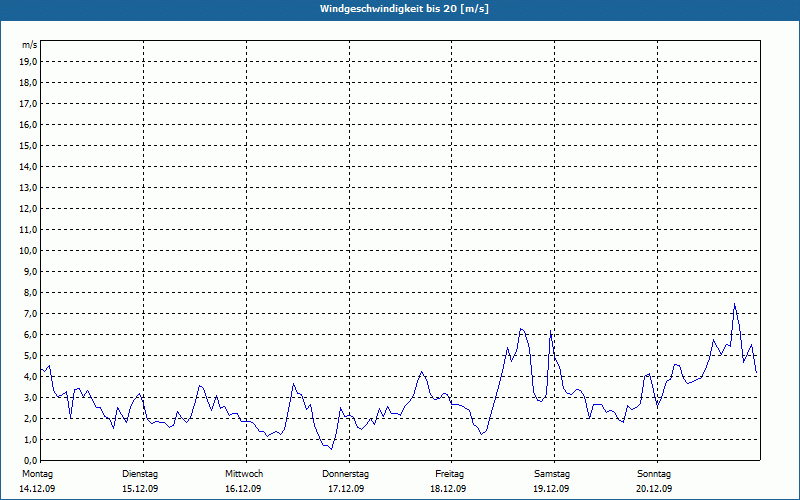Image resolution: width=800 pixels, height=500 pixels.
Task: Select the 'Mittwoch' day label
Action: pos(244,474)
